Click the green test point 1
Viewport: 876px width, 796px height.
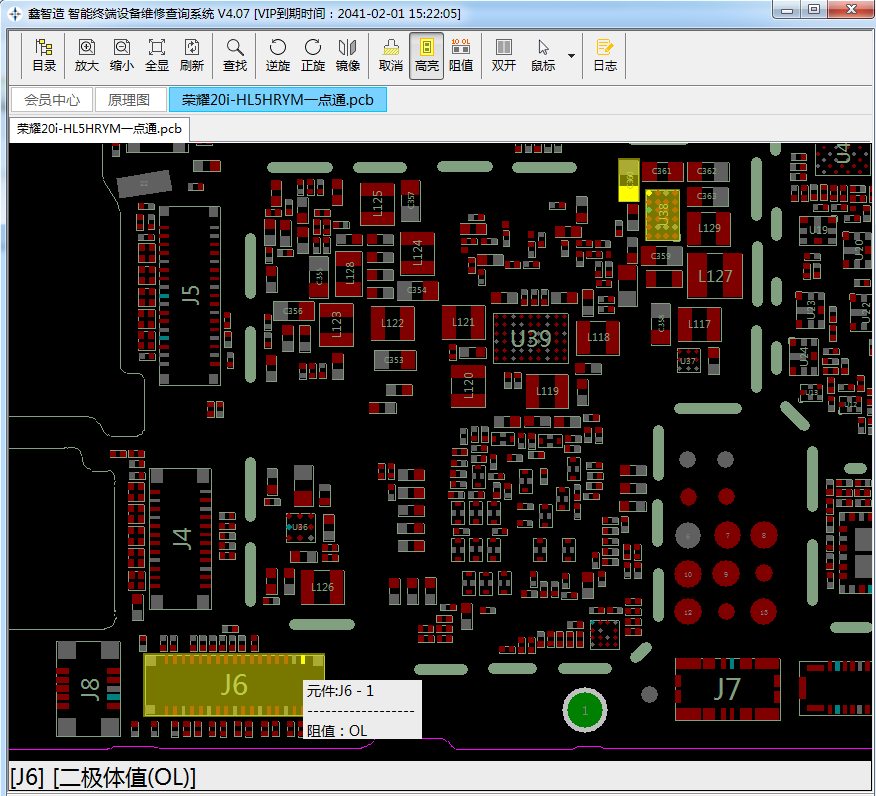tap(585, 711)
